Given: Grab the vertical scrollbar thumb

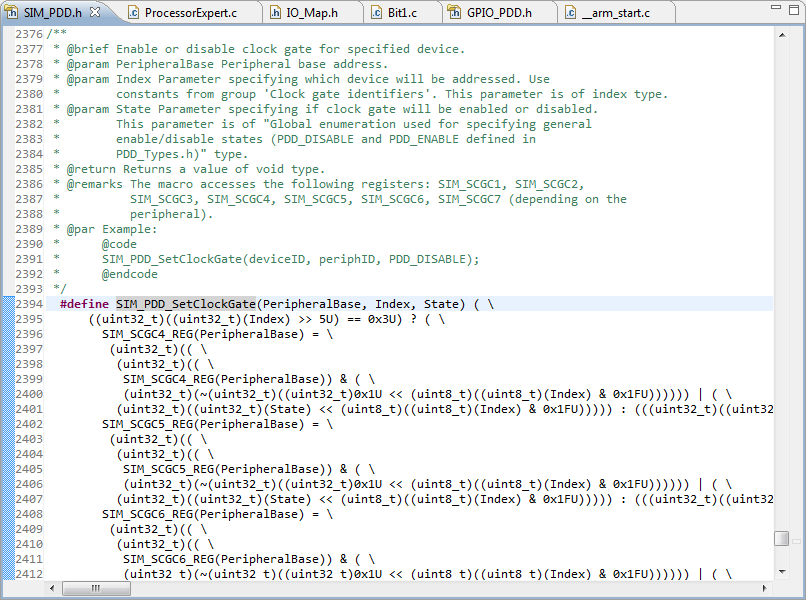Looking at the screenshot, I should coord(781,538).
